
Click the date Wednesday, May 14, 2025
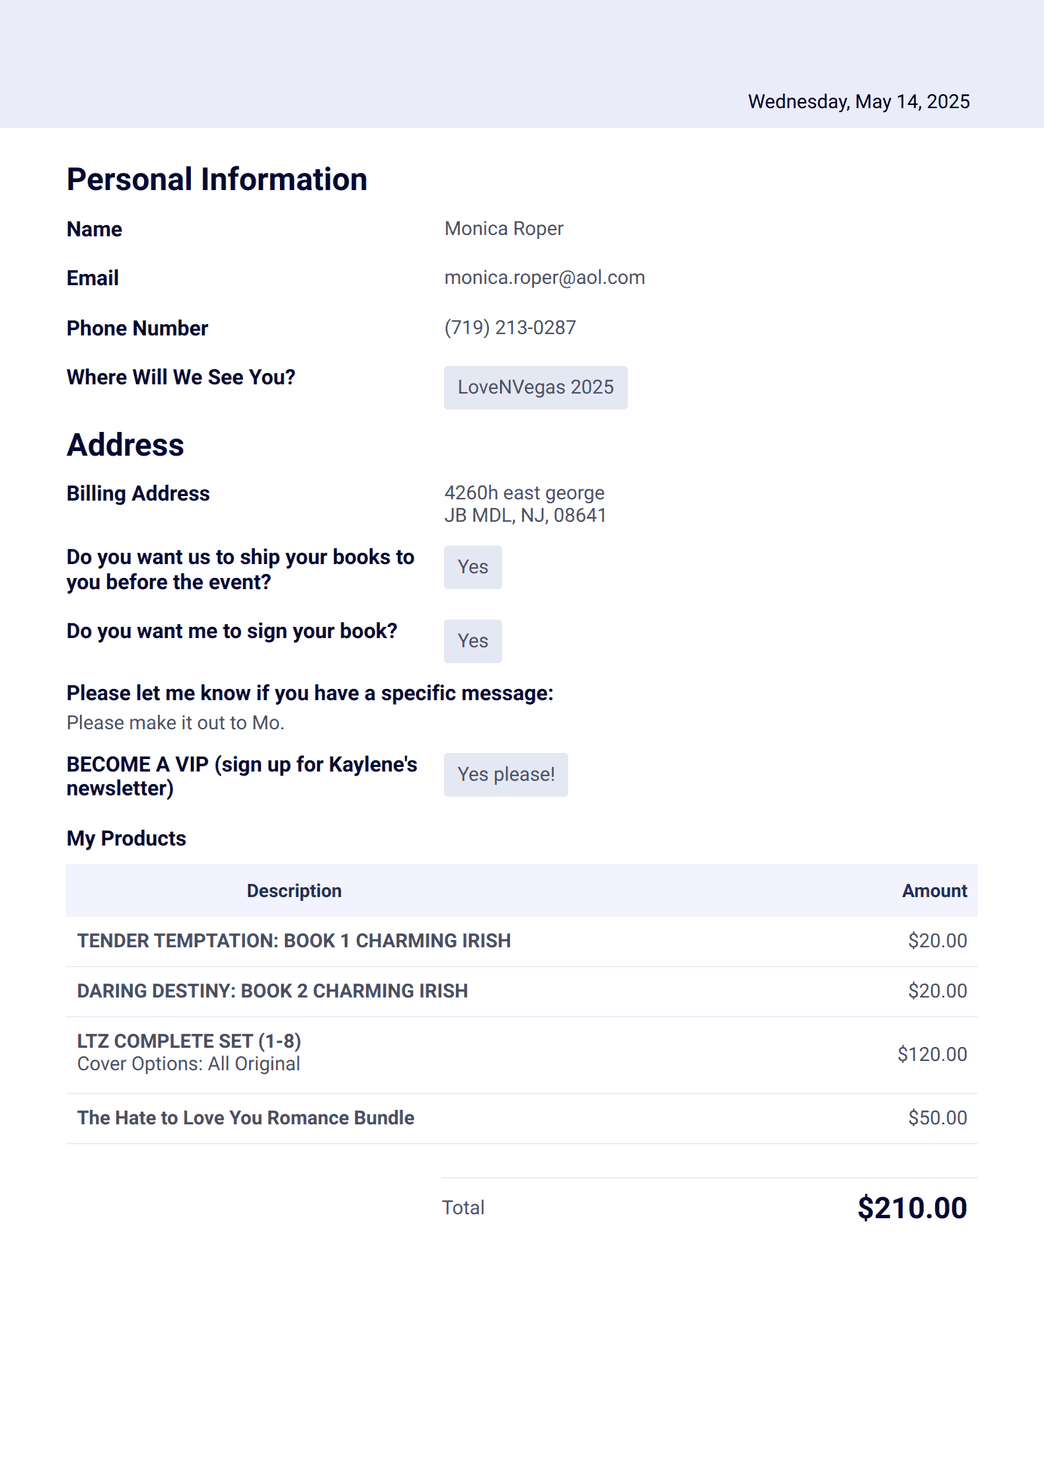(859, 102)
